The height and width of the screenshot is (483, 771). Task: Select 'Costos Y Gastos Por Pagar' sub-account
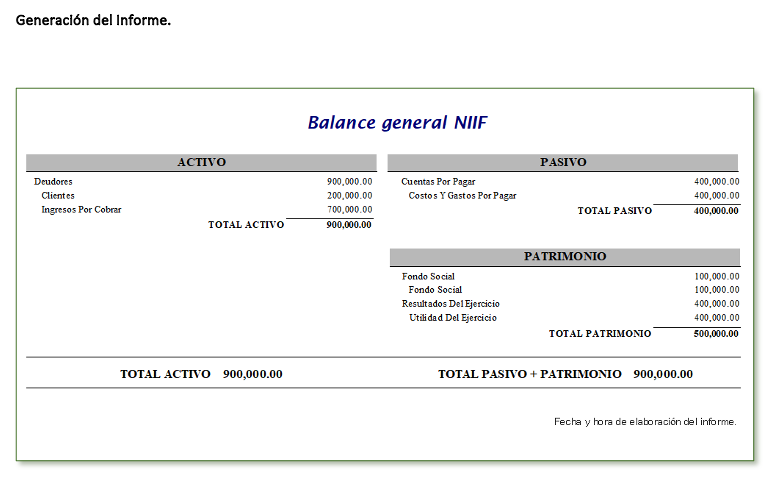[462, 196]
